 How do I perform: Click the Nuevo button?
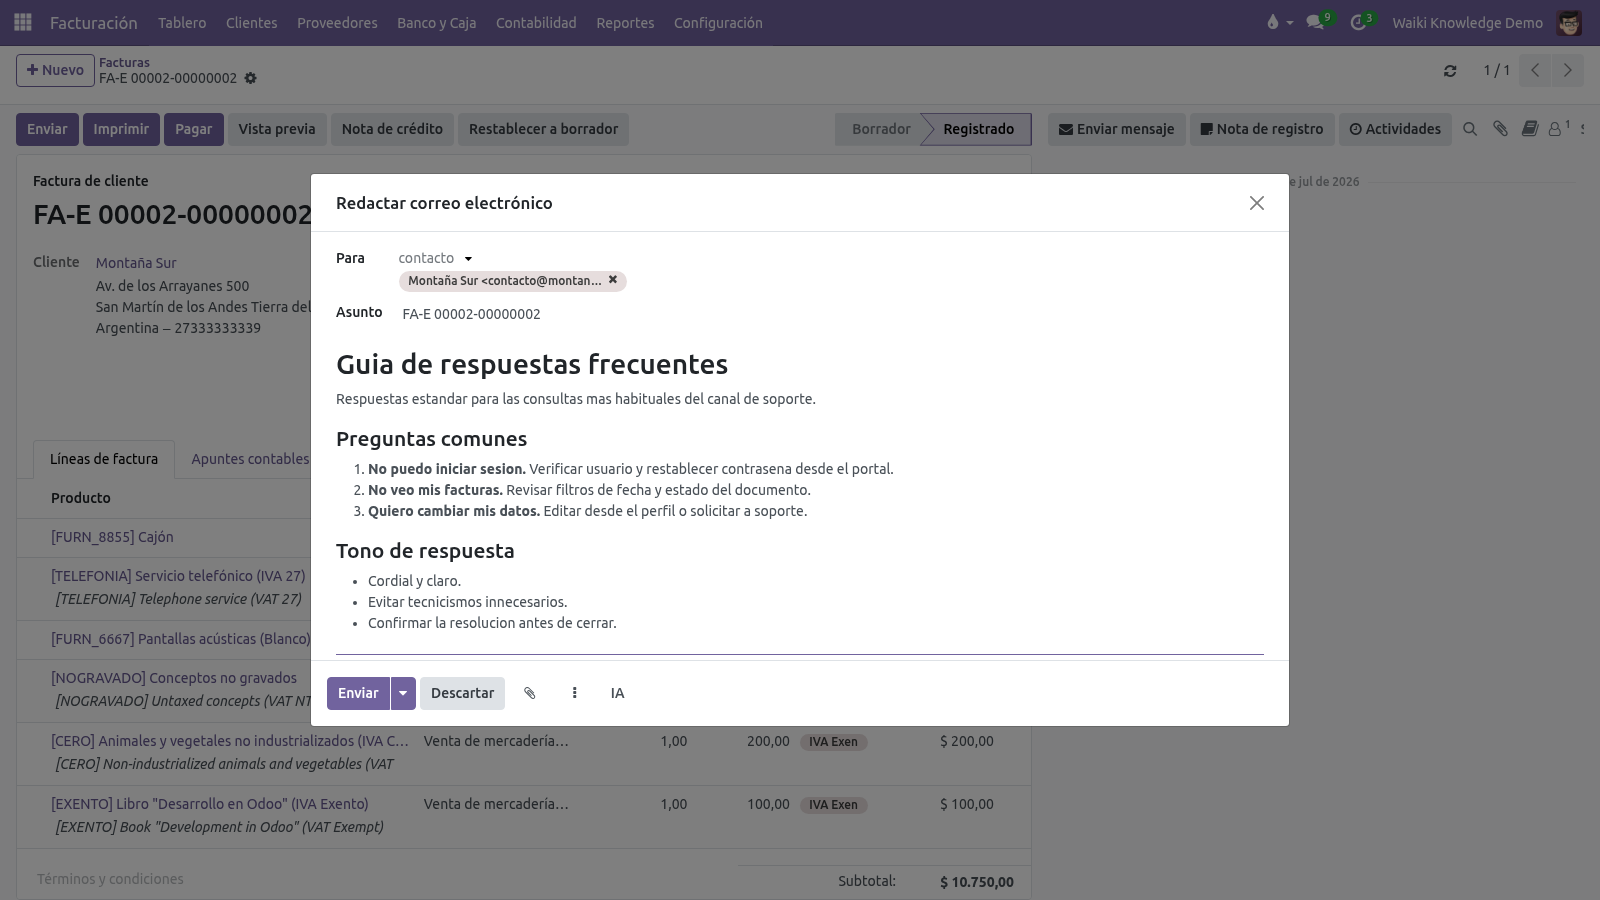[55, 70]
